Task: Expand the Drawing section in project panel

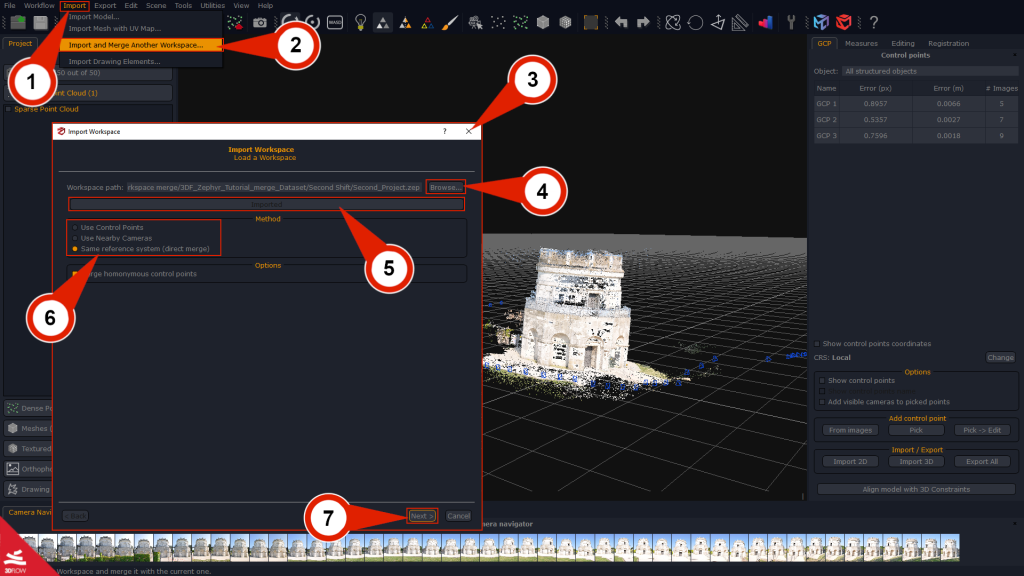Action: (27, 489)
